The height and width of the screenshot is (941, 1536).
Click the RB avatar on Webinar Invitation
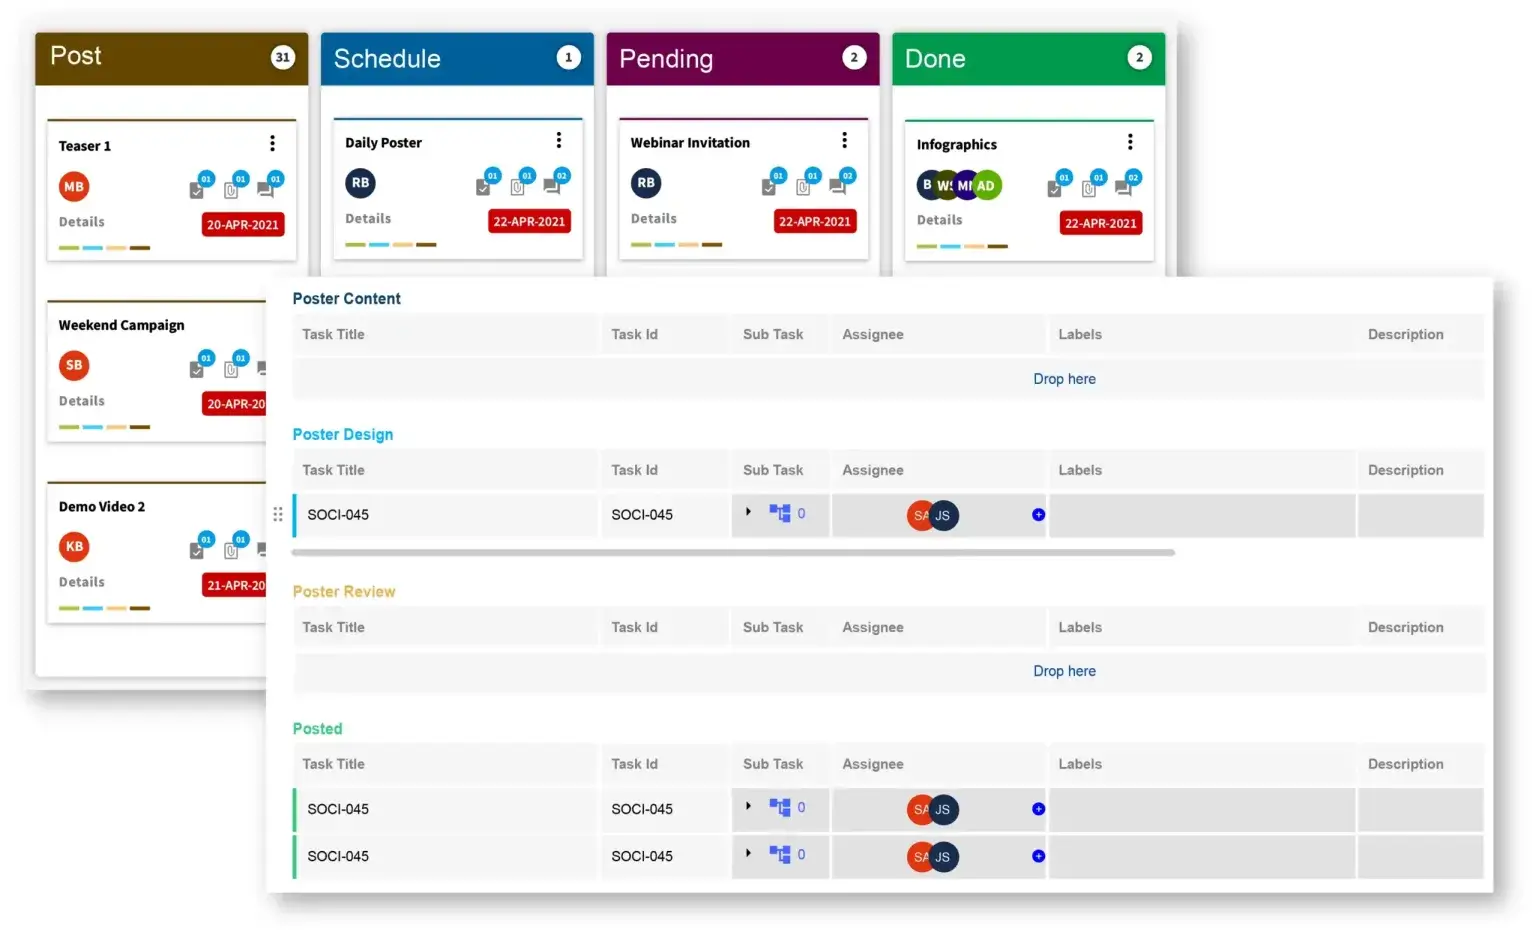pos(646,183)
